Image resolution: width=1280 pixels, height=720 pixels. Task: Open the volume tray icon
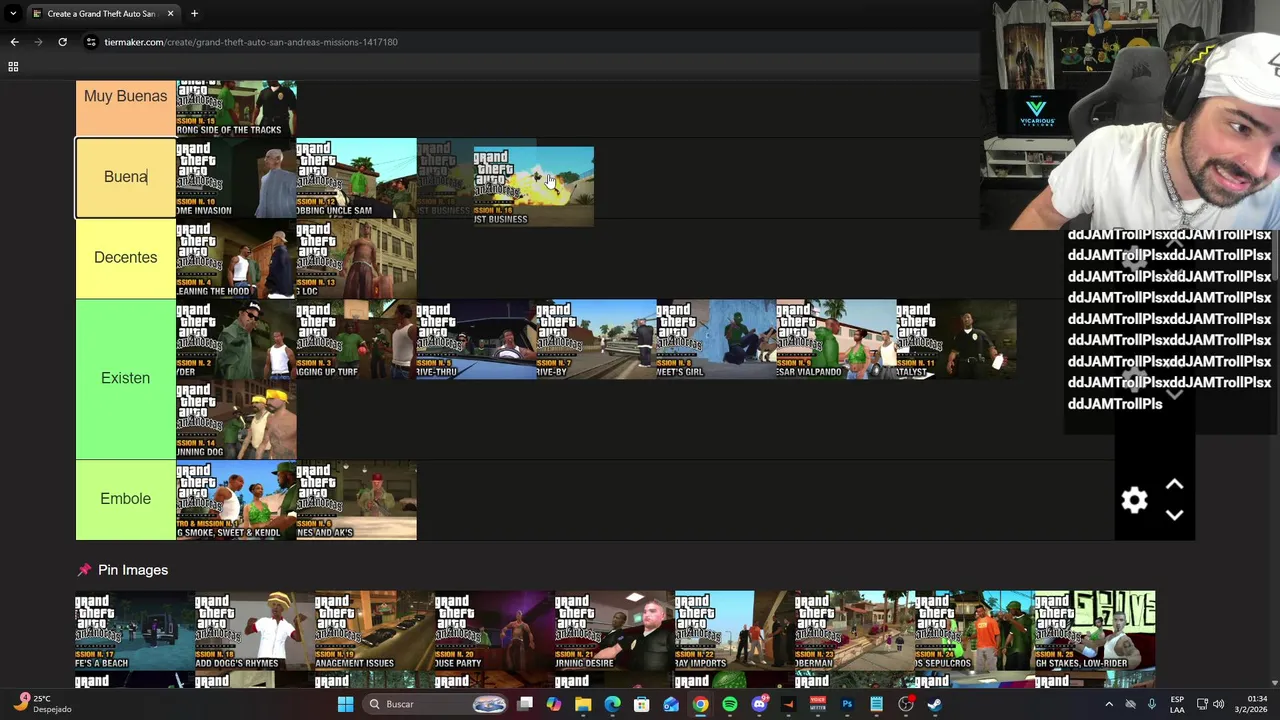pyautogui.click(x=1218, y=704)
